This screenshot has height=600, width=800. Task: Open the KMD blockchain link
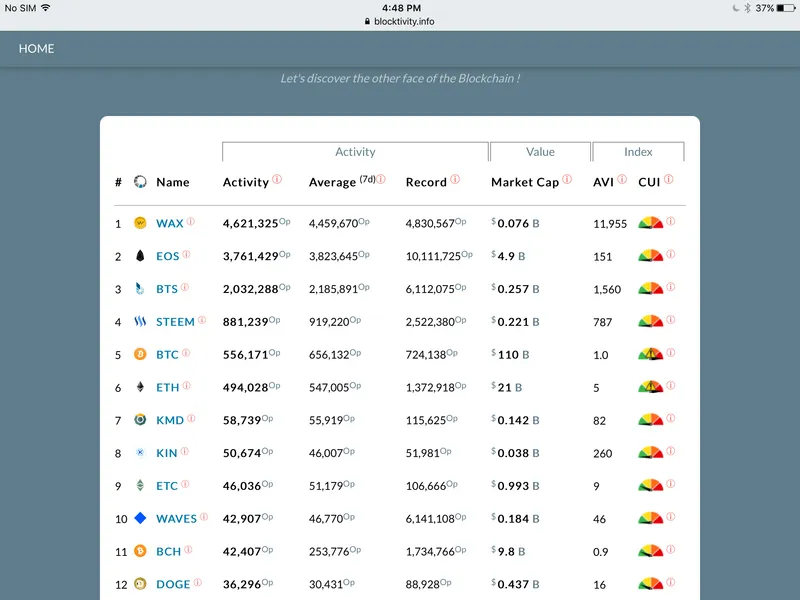[x=170, y=420]
